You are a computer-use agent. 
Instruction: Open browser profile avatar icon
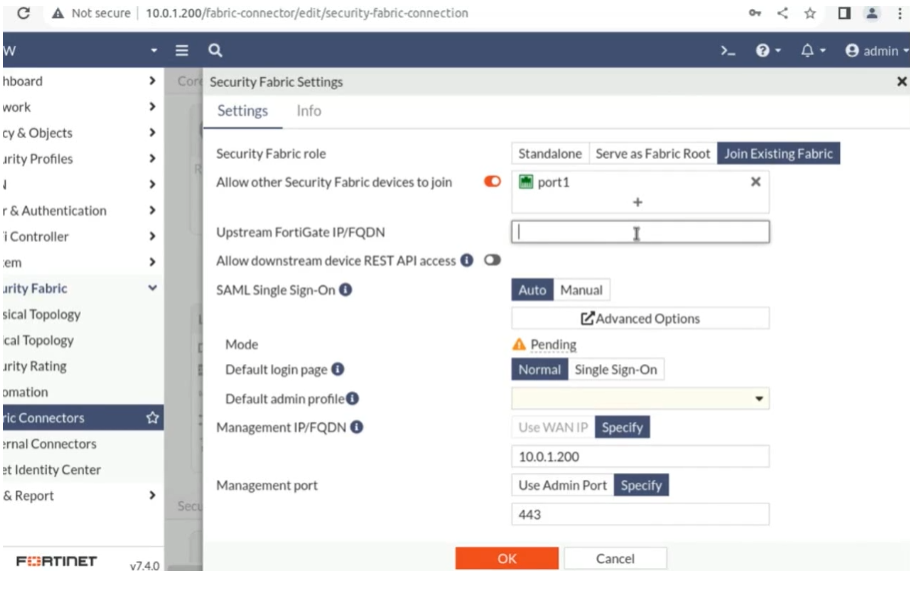(x=872, y=13)
